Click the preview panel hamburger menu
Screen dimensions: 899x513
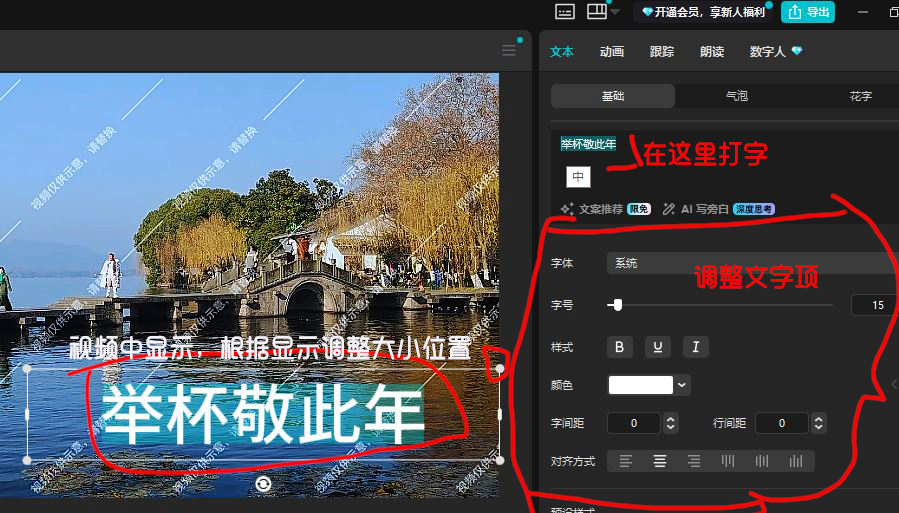[x=509, y=51]
